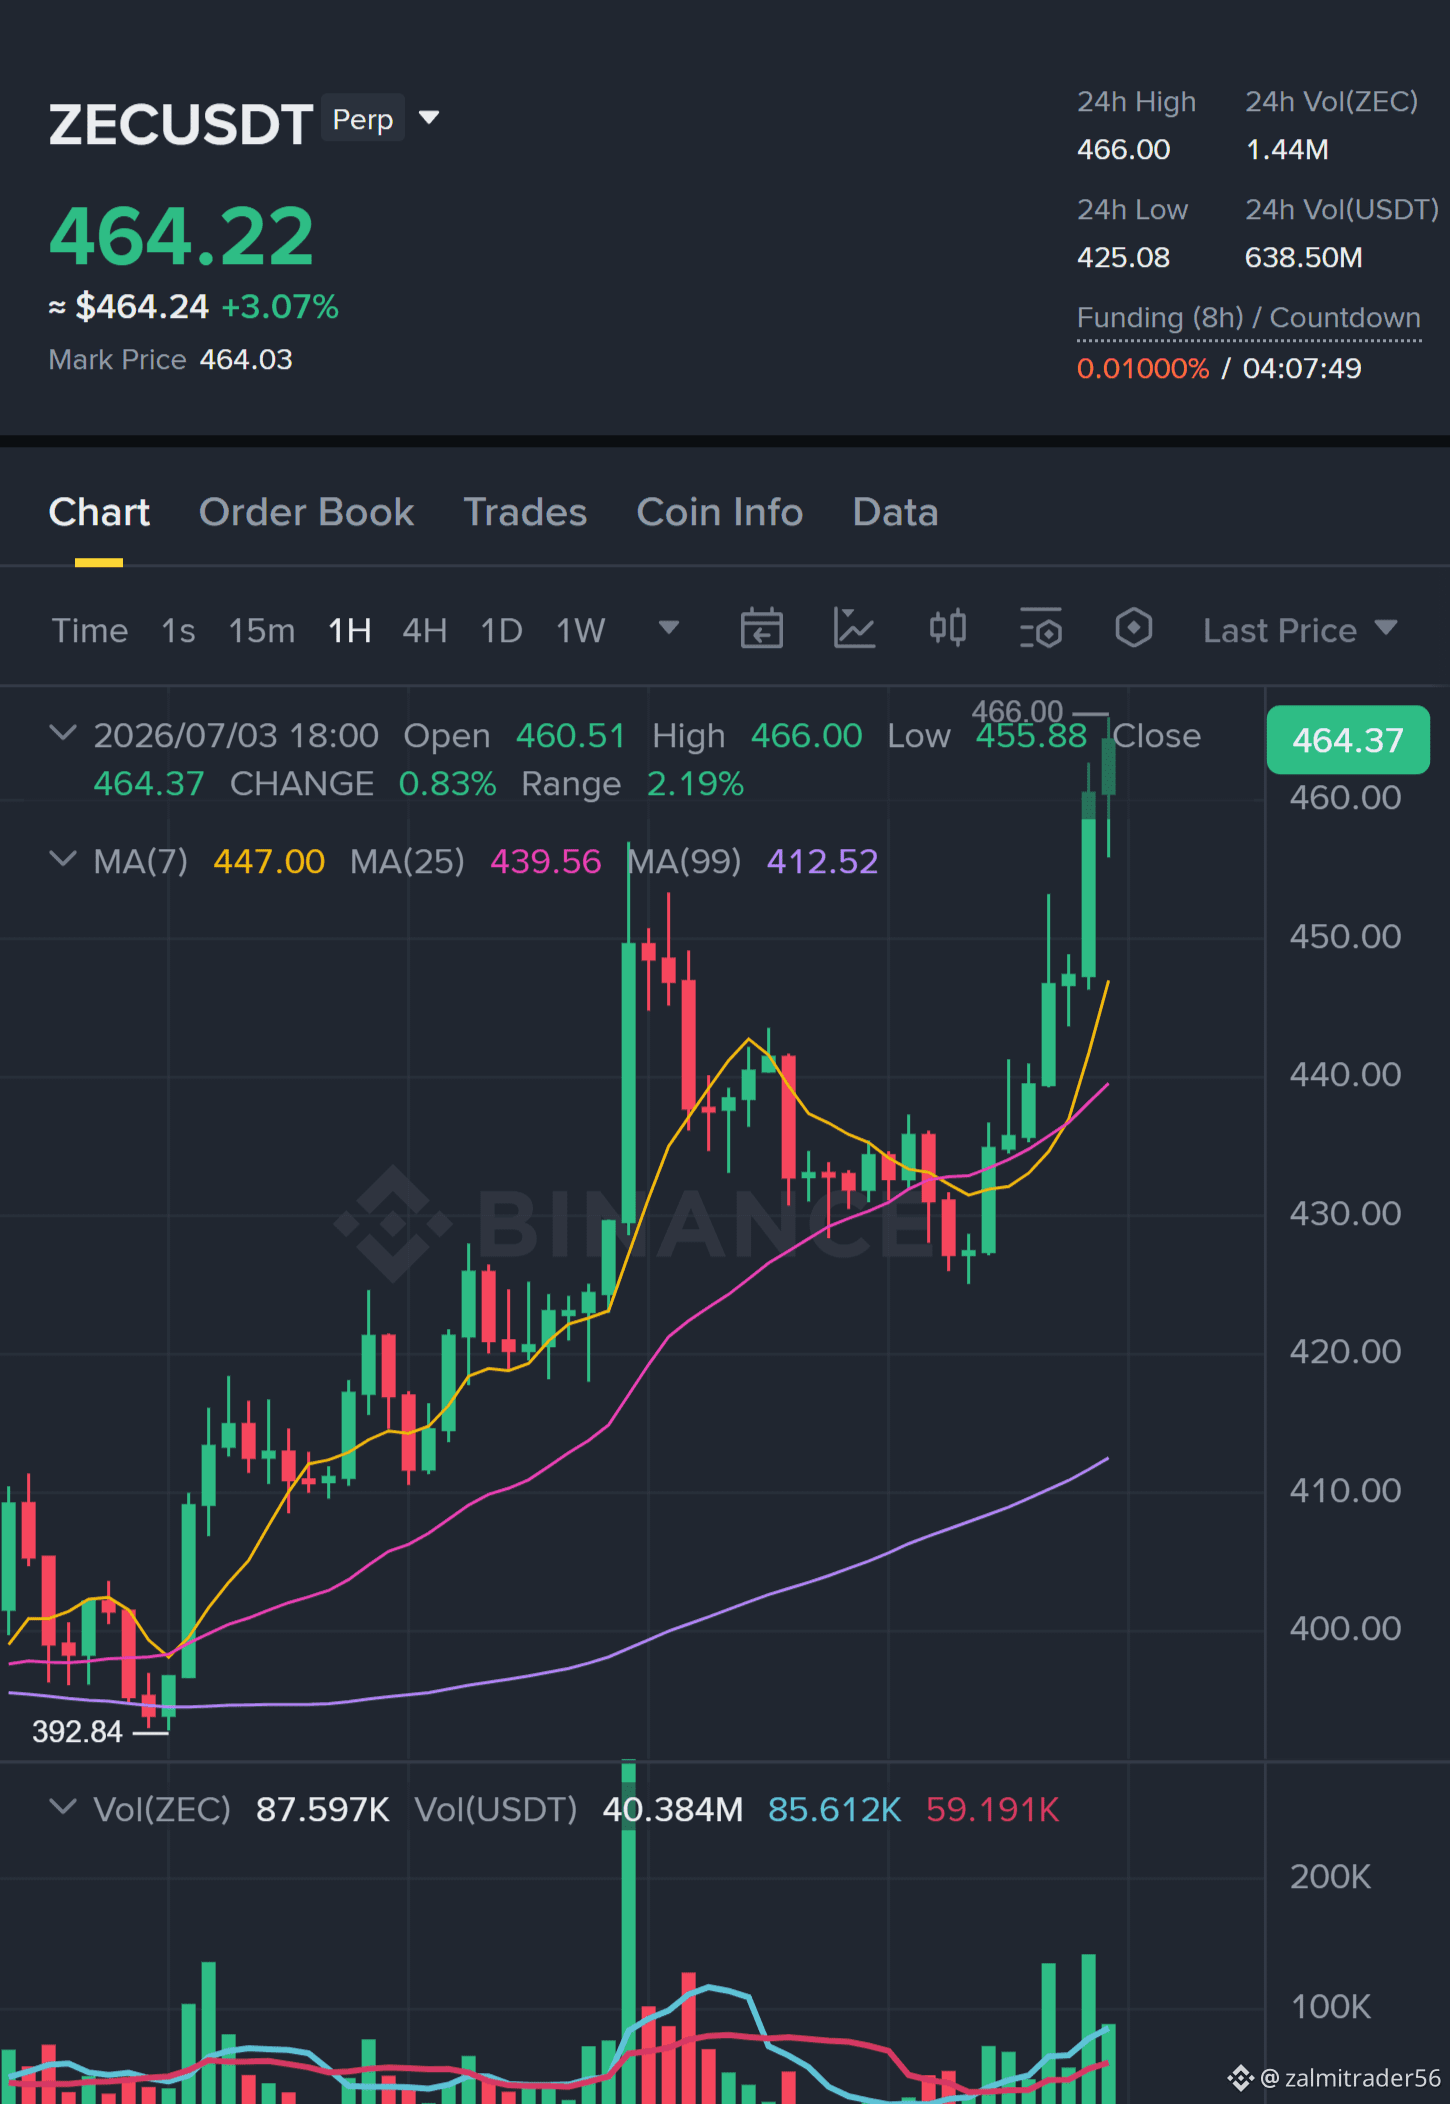Switch to the Order Book tab
Screen dimensions: 1450x2104
pyautogui.click(x=306, y=512)
